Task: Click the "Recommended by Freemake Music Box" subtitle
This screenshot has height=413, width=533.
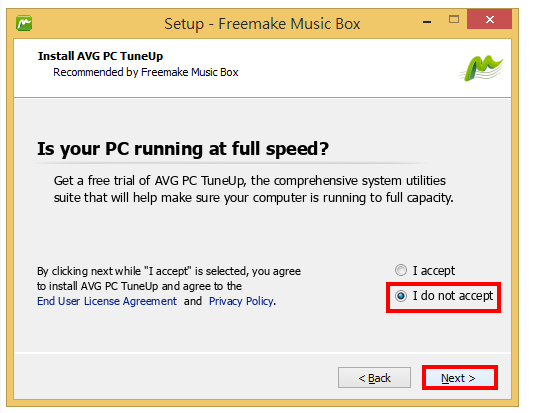Action: point(146,72)
